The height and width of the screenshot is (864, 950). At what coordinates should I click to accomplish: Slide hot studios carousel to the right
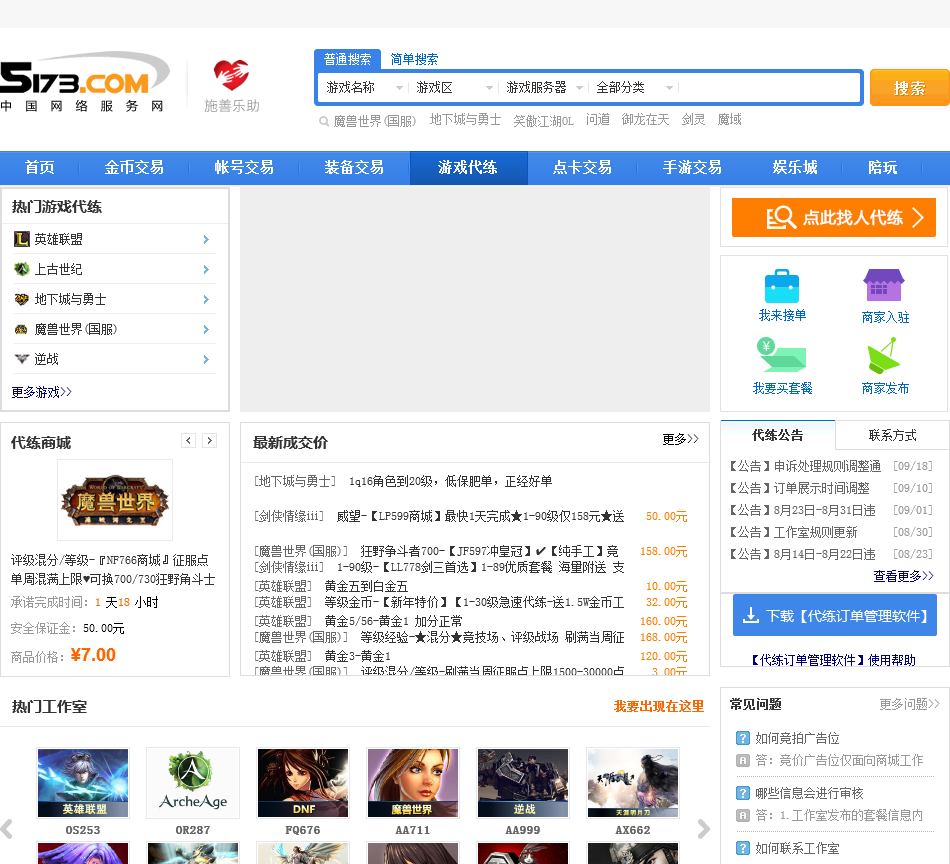click(703, 828)
